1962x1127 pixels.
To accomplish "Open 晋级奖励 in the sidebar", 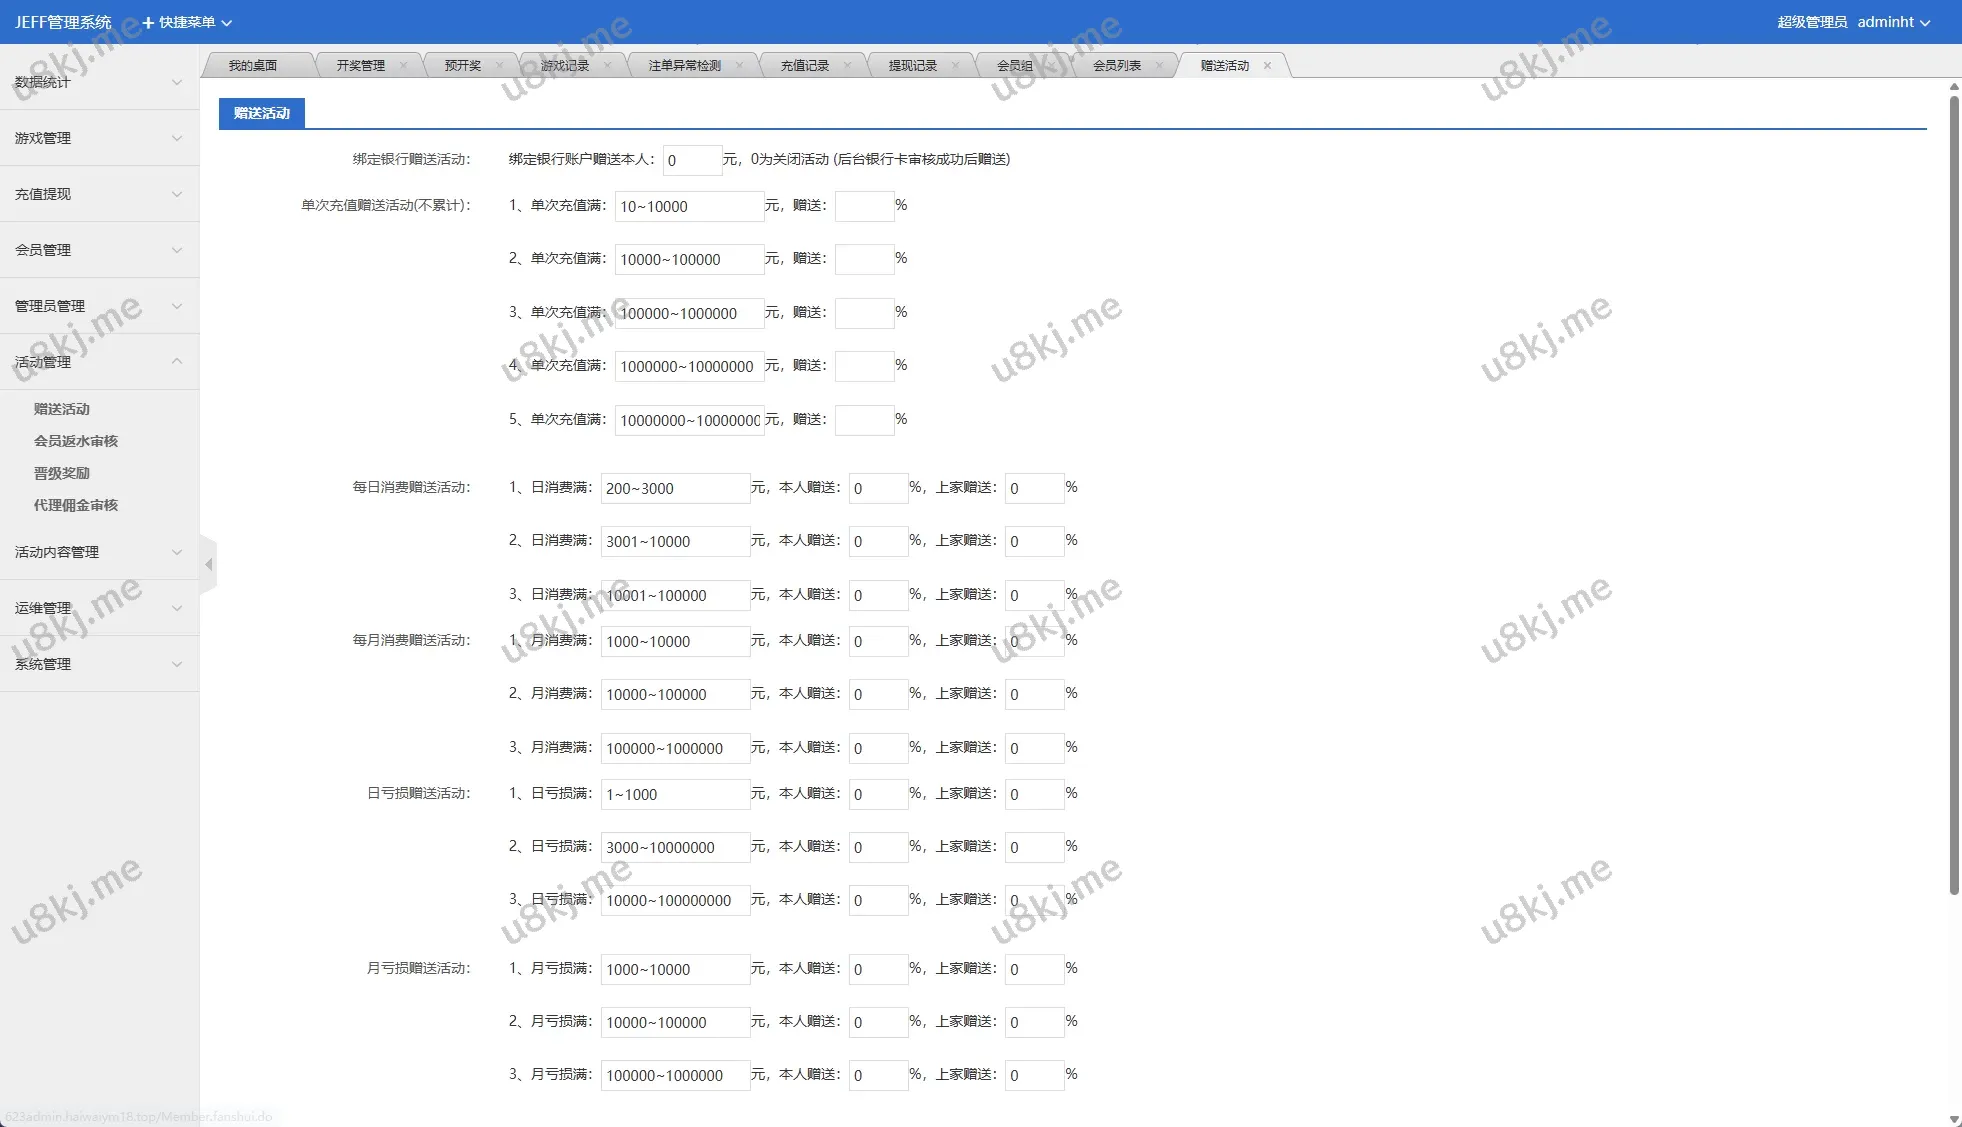I will [62, 473].
